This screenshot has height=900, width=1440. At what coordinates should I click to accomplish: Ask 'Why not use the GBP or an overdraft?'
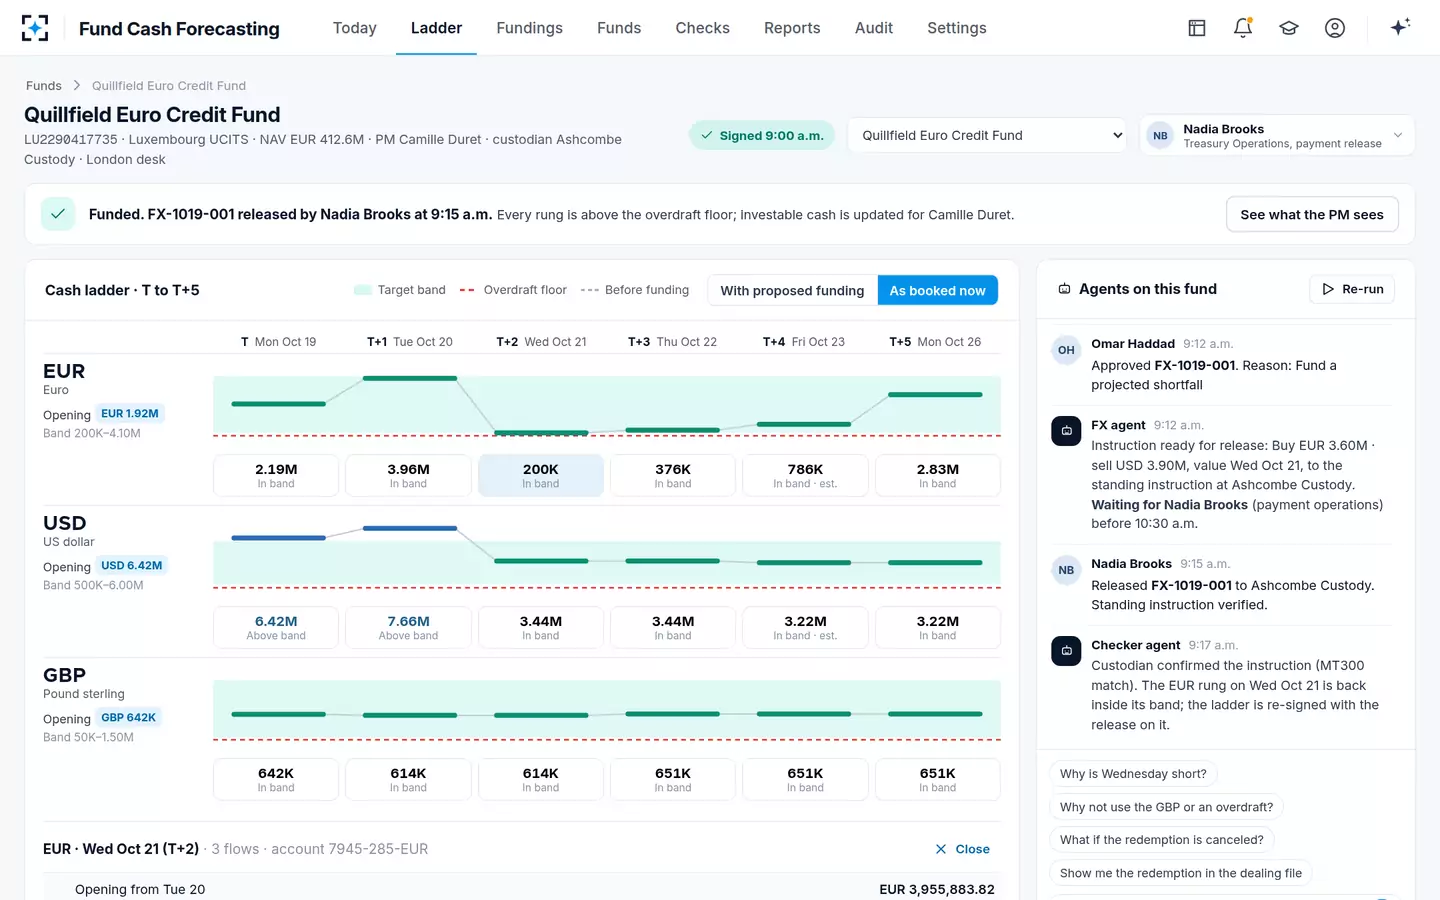tap(1166, 807)
